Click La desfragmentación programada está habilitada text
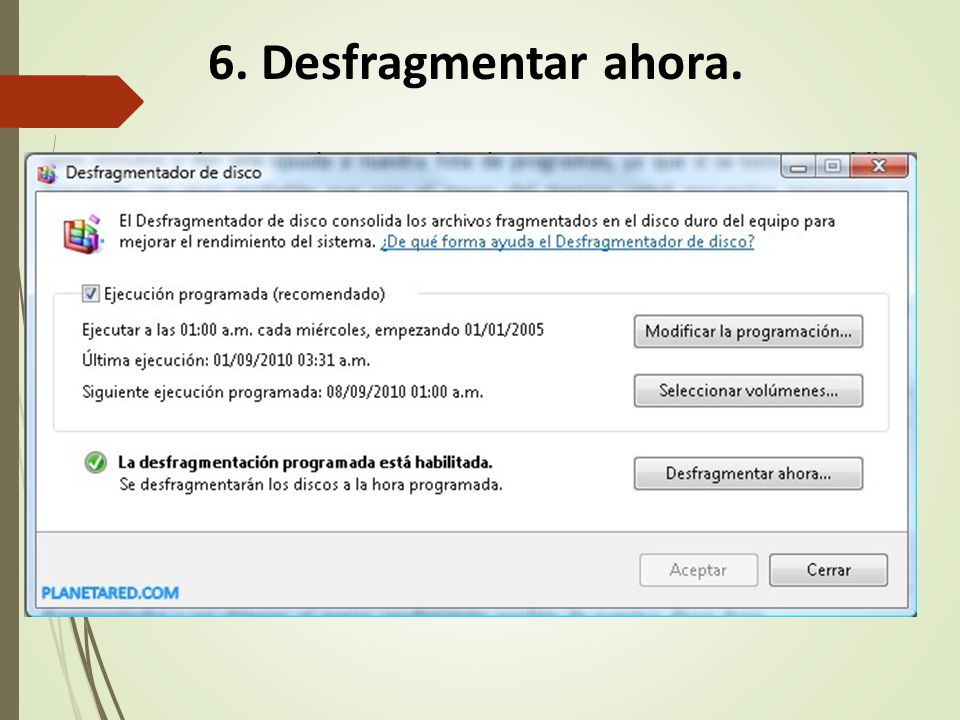This screenshot has height=720, width=960. tap(305, 462)
